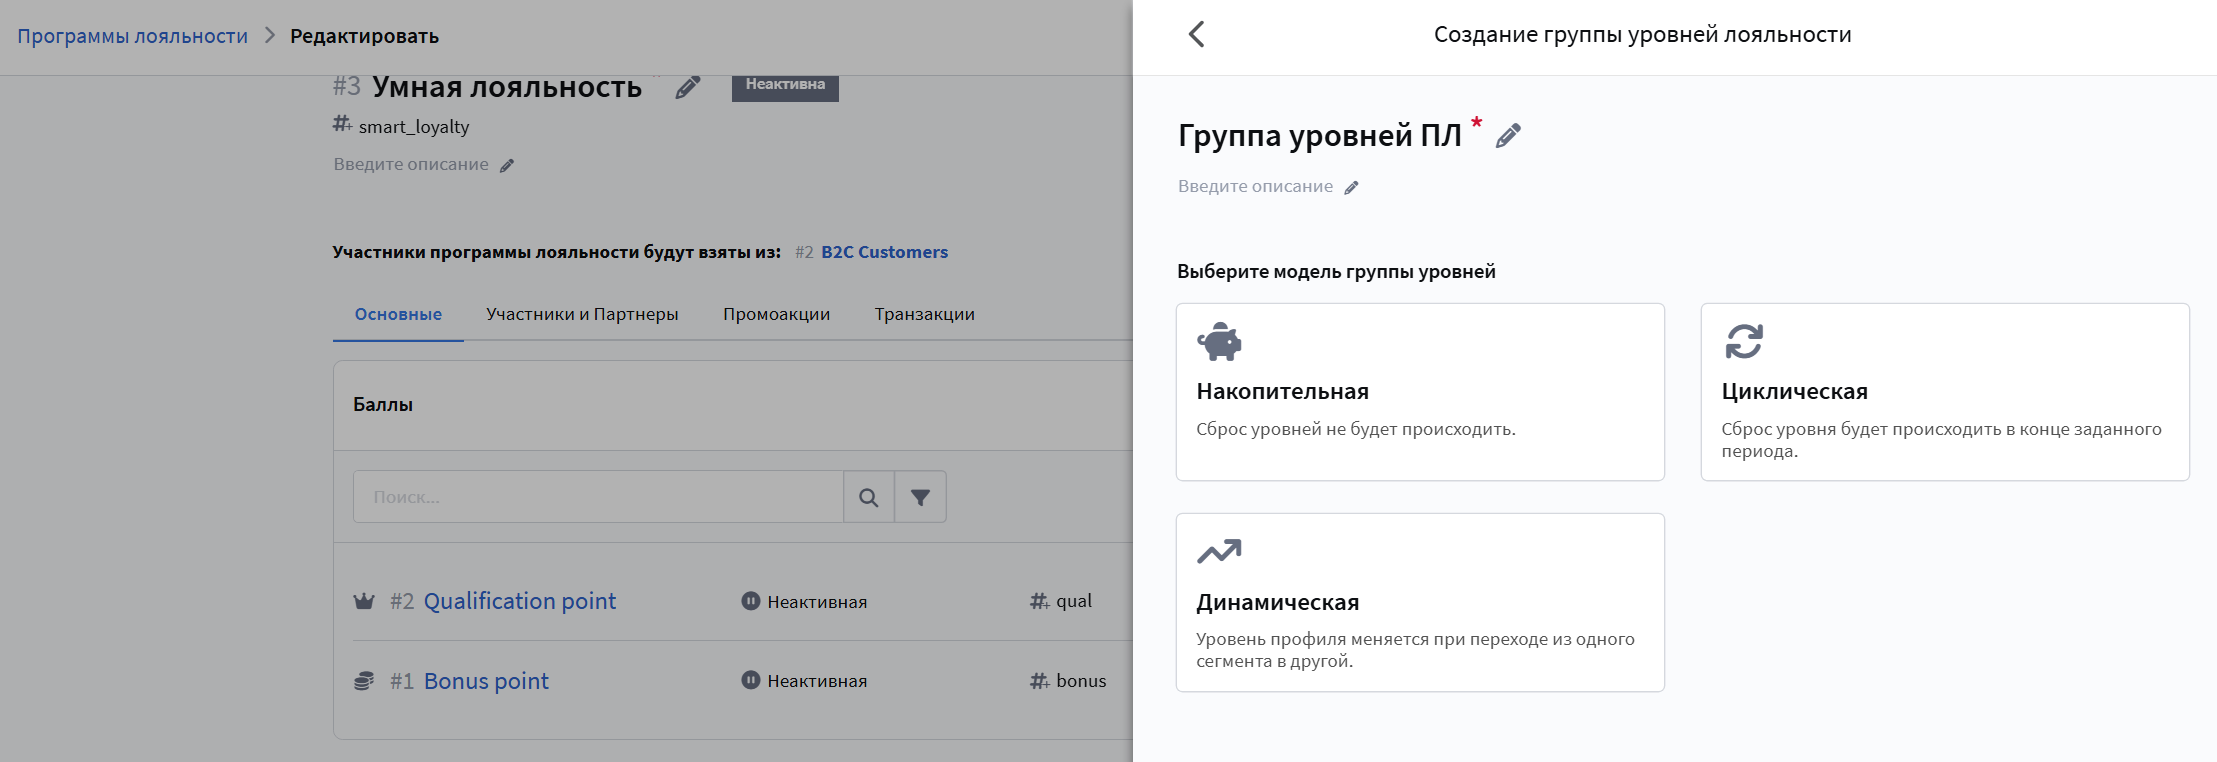Edit the 'Умная лояльность' title pencil icon
Image resolution: width=2217 pixels, height=762 pixels.
pyautogui.click(x=687, y=87)
